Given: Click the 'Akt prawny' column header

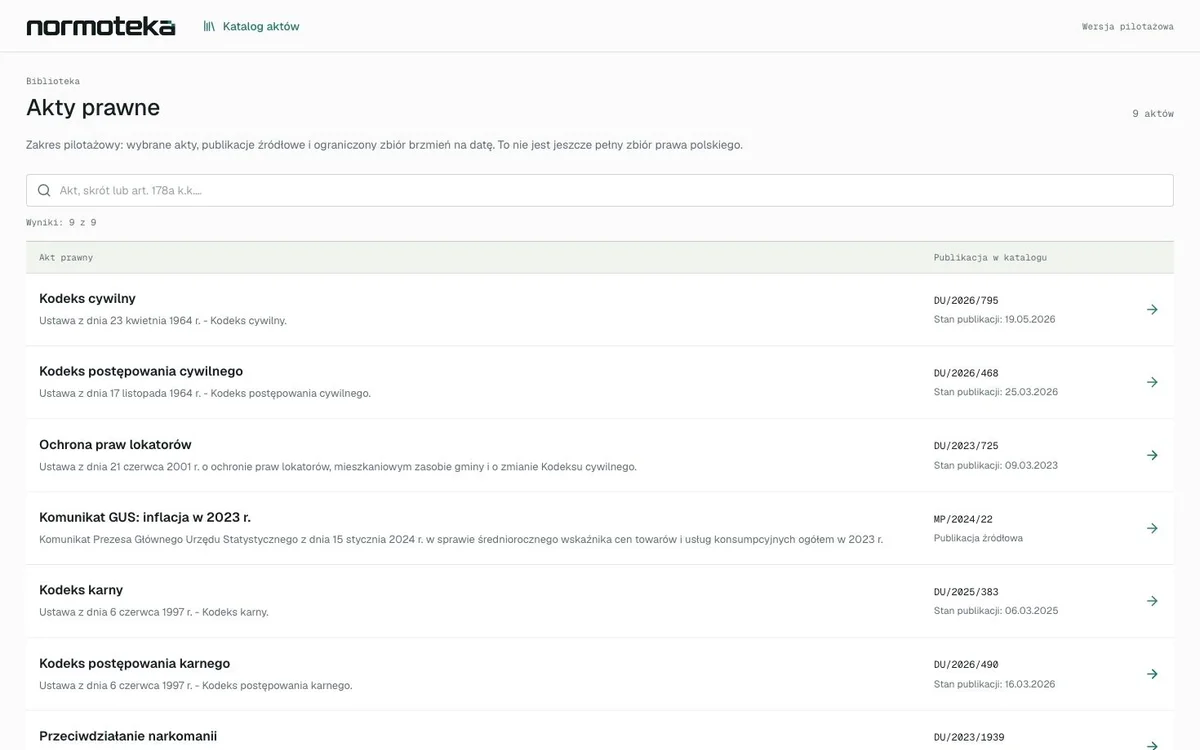Looking at the screenshot, I should click(x=66, y=257).
